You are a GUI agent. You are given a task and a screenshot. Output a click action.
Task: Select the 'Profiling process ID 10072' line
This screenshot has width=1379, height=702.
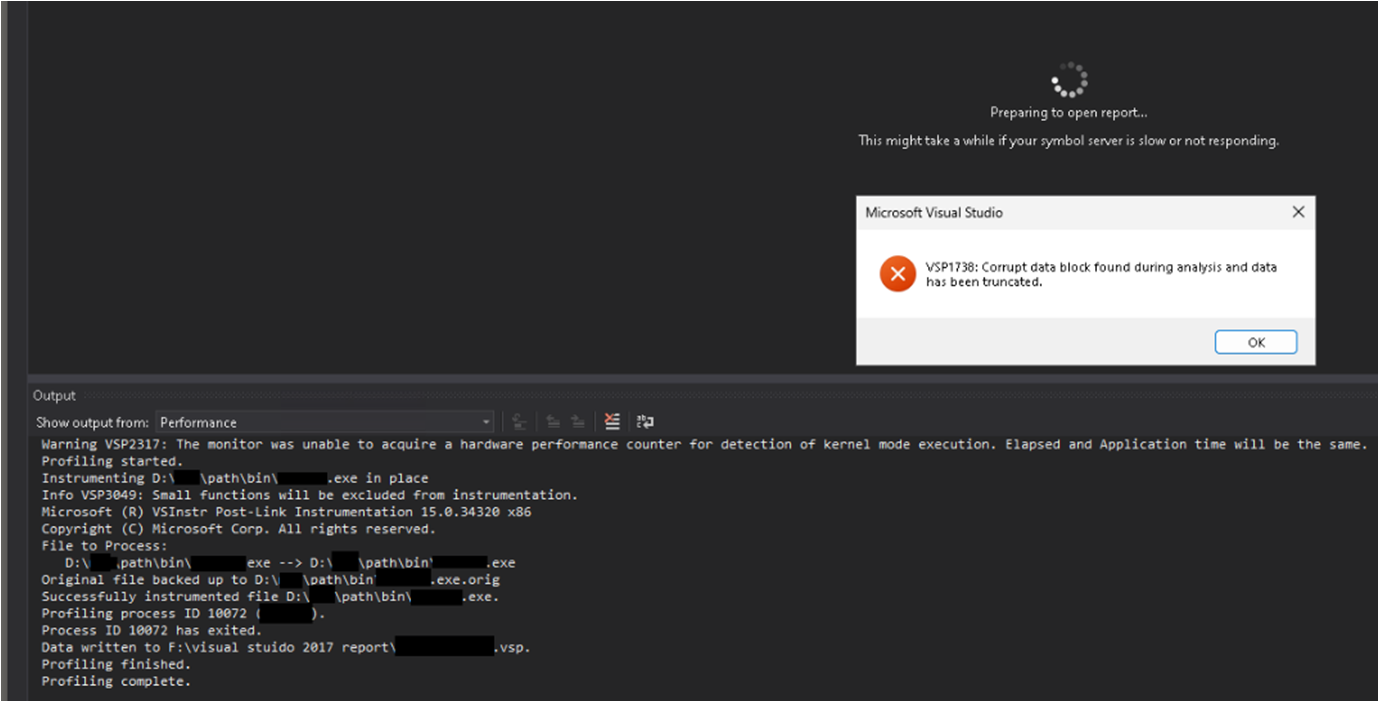[184, 614]
